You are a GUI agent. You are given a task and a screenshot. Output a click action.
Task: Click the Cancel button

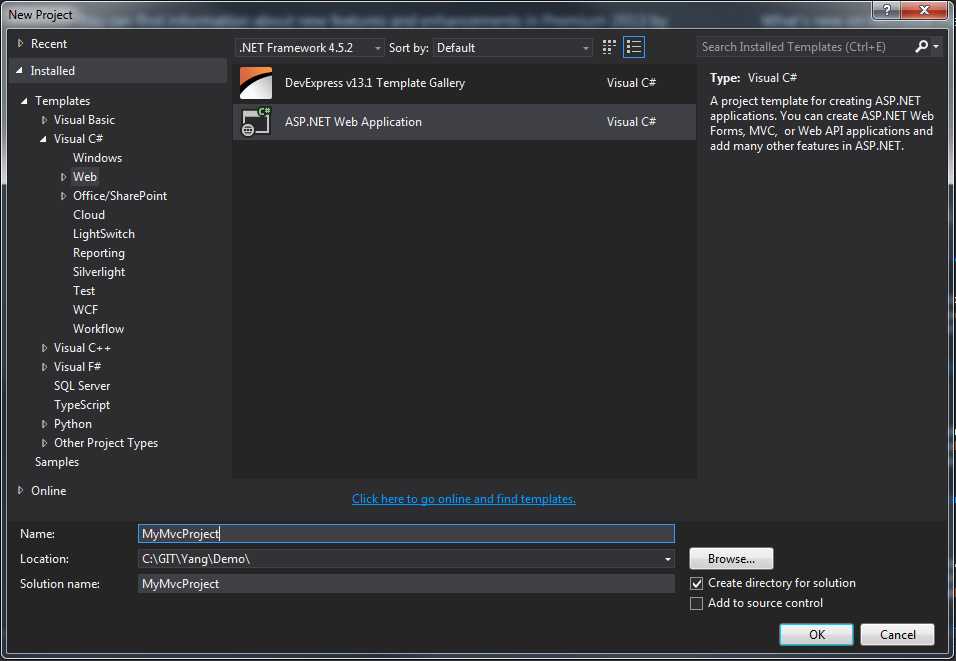pos(897,635)
